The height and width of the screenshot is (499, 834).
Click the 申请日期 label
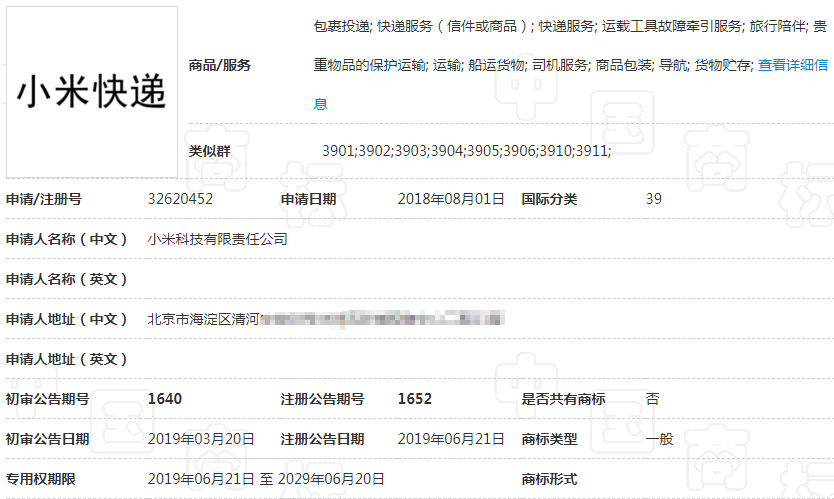pyautogui.click(x=308, y=199)
